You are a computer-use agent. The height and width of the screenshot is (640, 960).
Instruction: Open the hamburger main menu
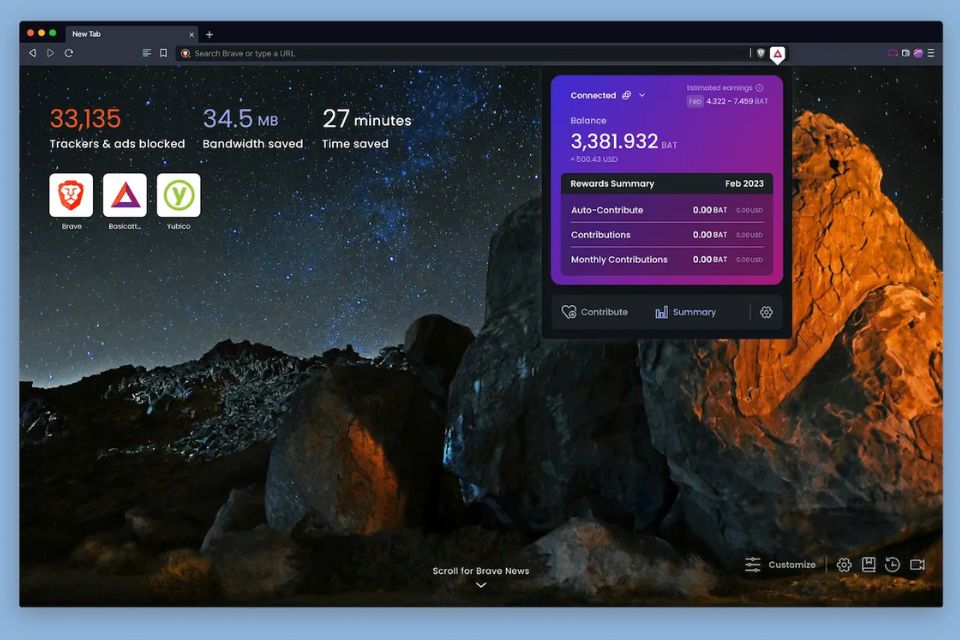point(931,53)
